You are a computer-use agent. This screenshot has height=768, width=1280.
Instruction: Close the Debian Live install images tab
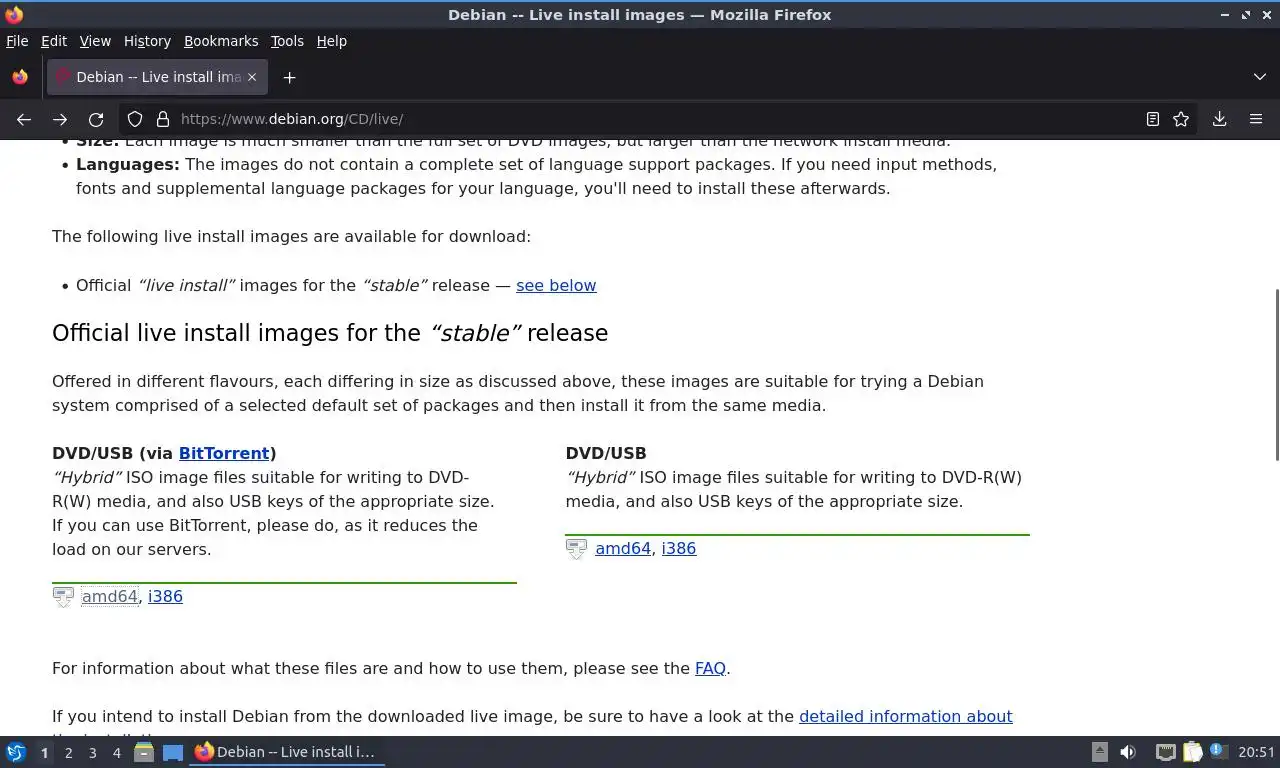pyautogui.click(x=252, y=77)
